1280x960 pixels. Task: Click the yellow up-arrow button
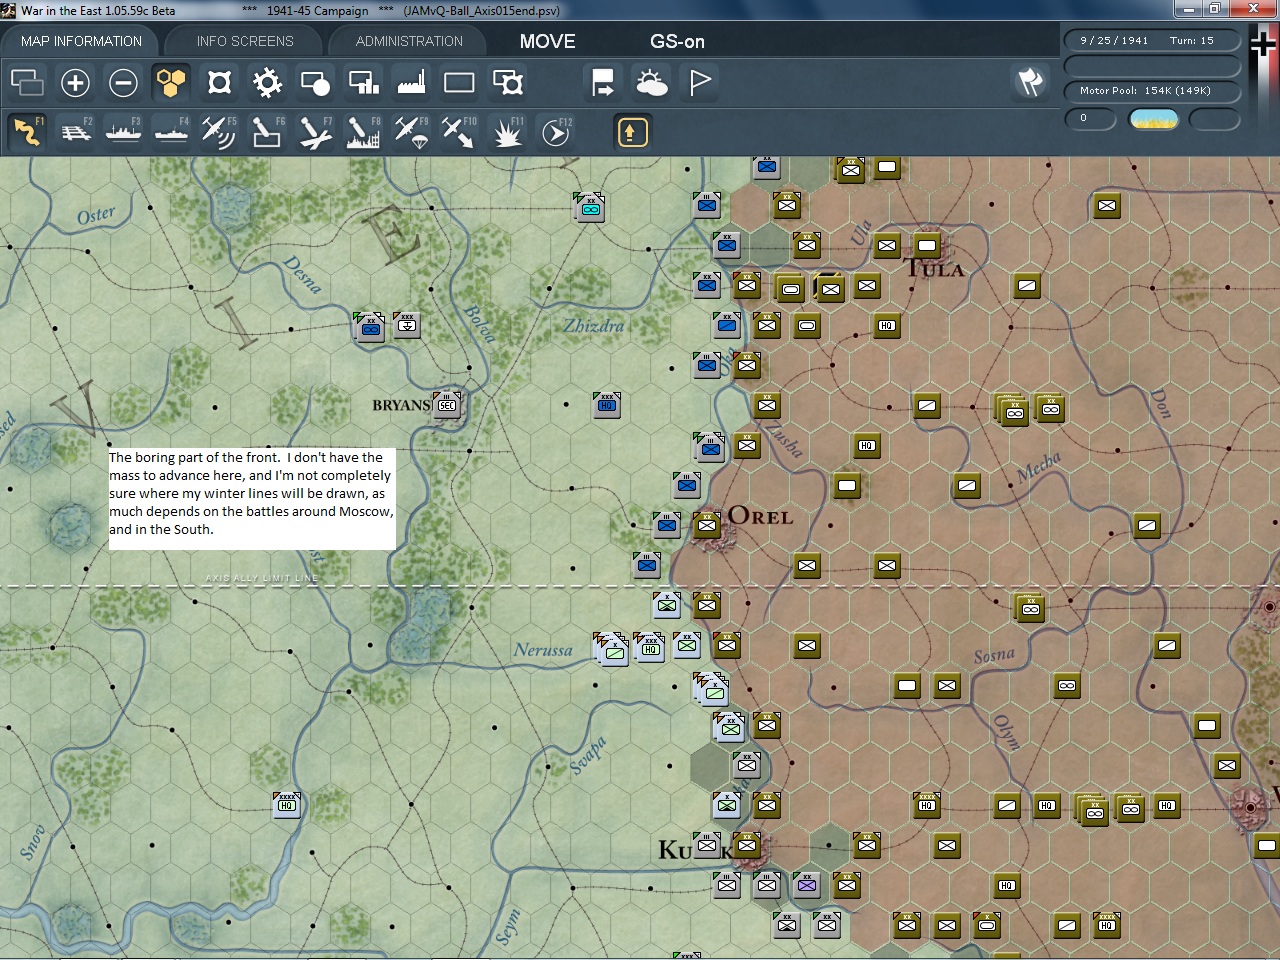tap(632, 132)
